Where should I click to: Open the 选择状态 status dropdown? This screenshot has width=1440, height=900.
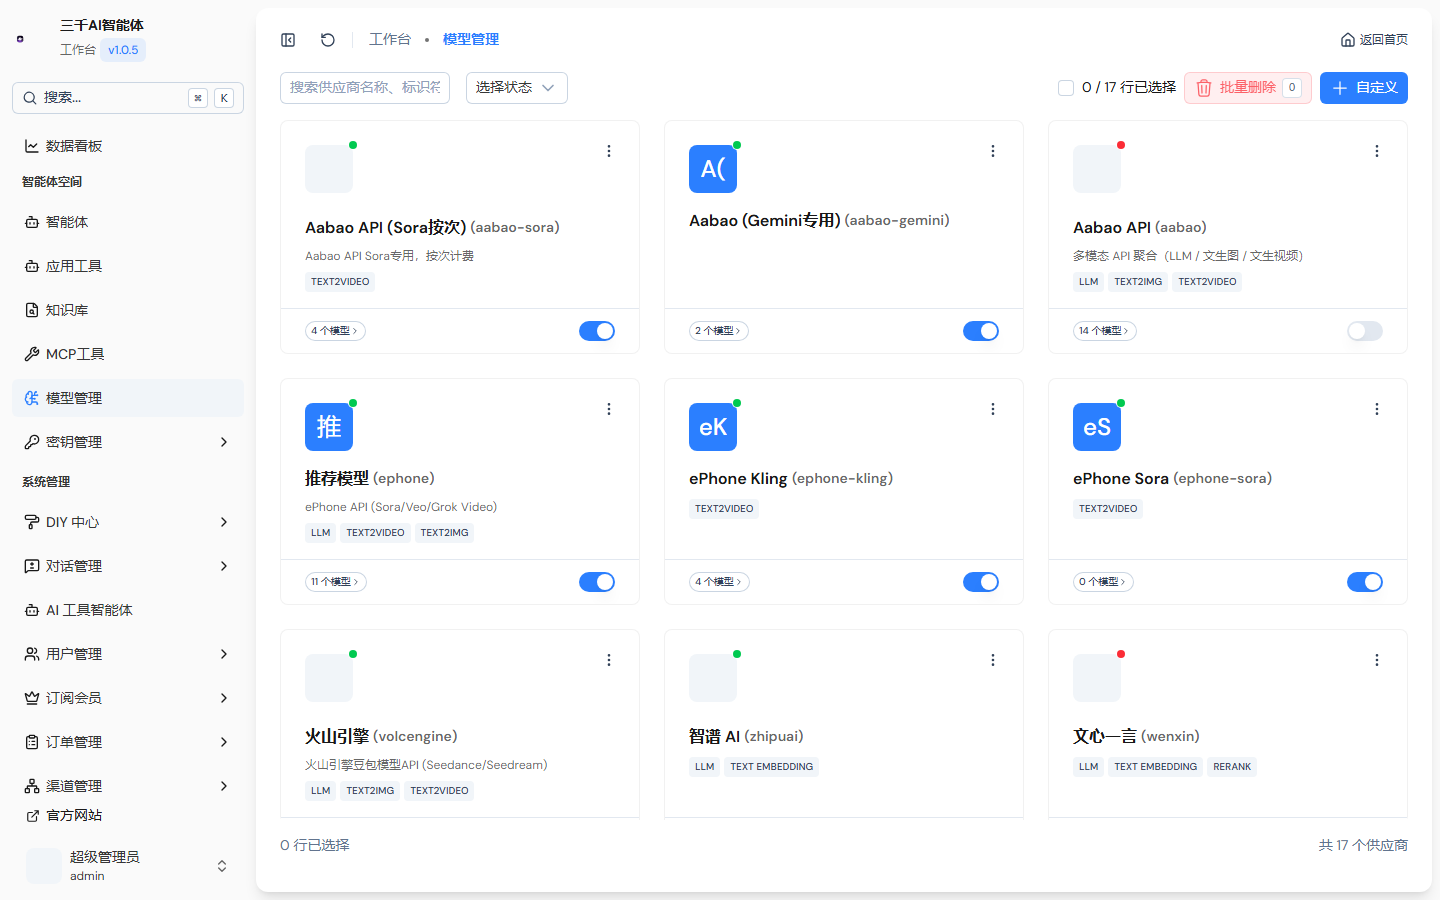[517, 88]
